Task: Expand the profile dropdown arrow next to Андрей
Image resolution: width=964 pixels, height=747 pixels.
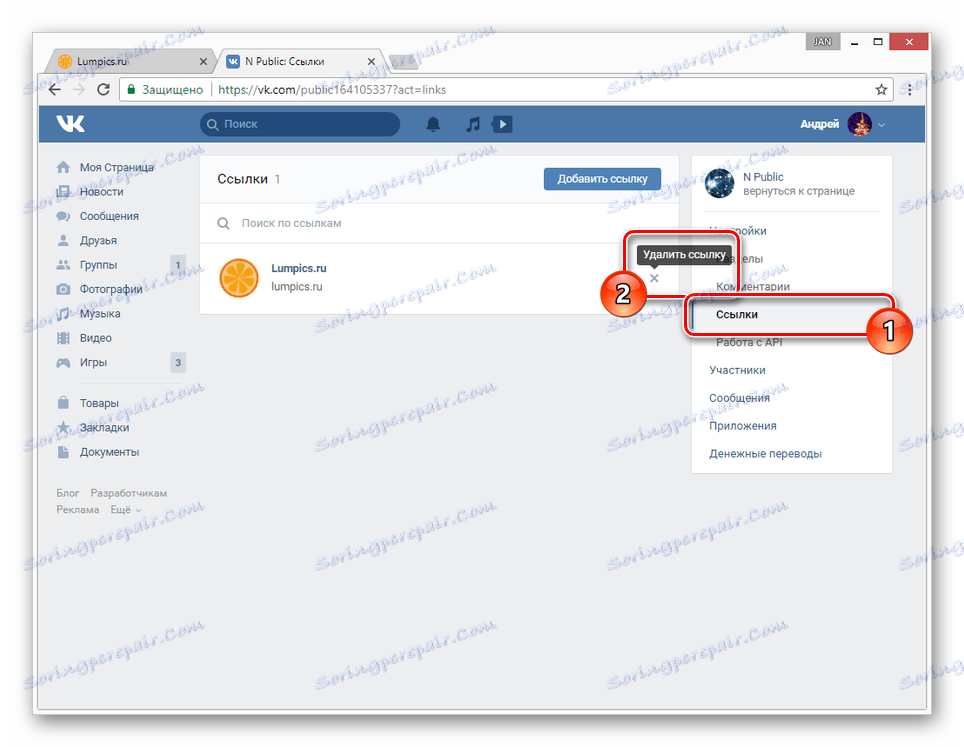Action: 882,125
